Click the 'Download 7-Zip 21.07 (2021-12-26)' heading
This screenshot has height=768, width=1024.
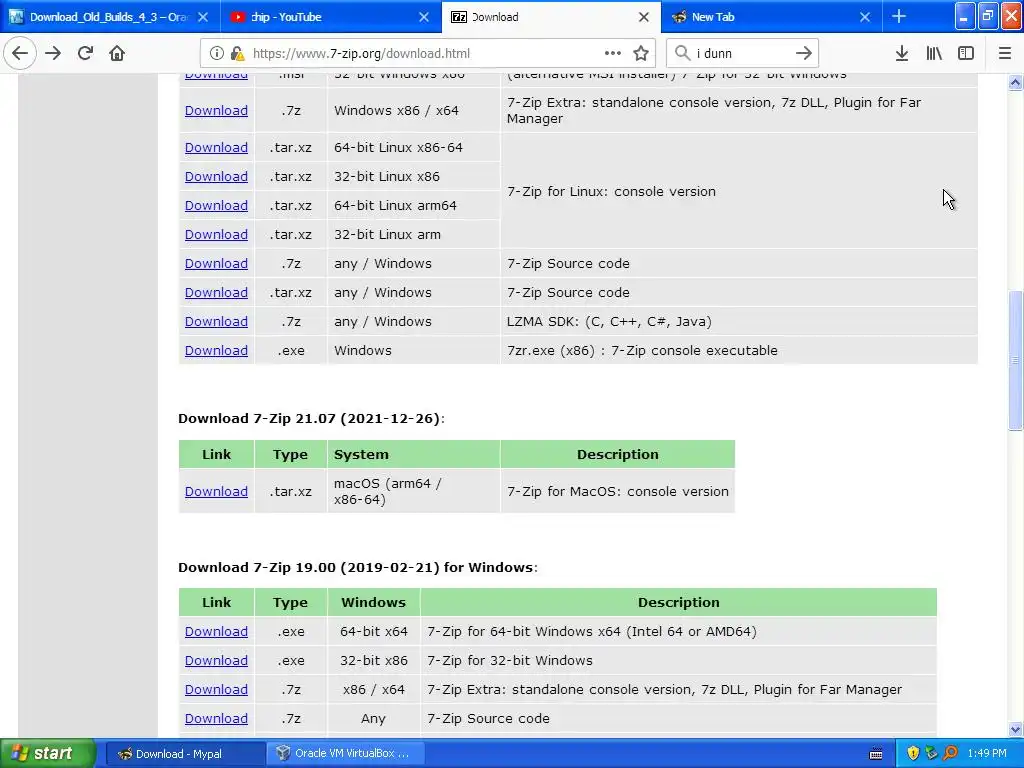pos(311,419)
